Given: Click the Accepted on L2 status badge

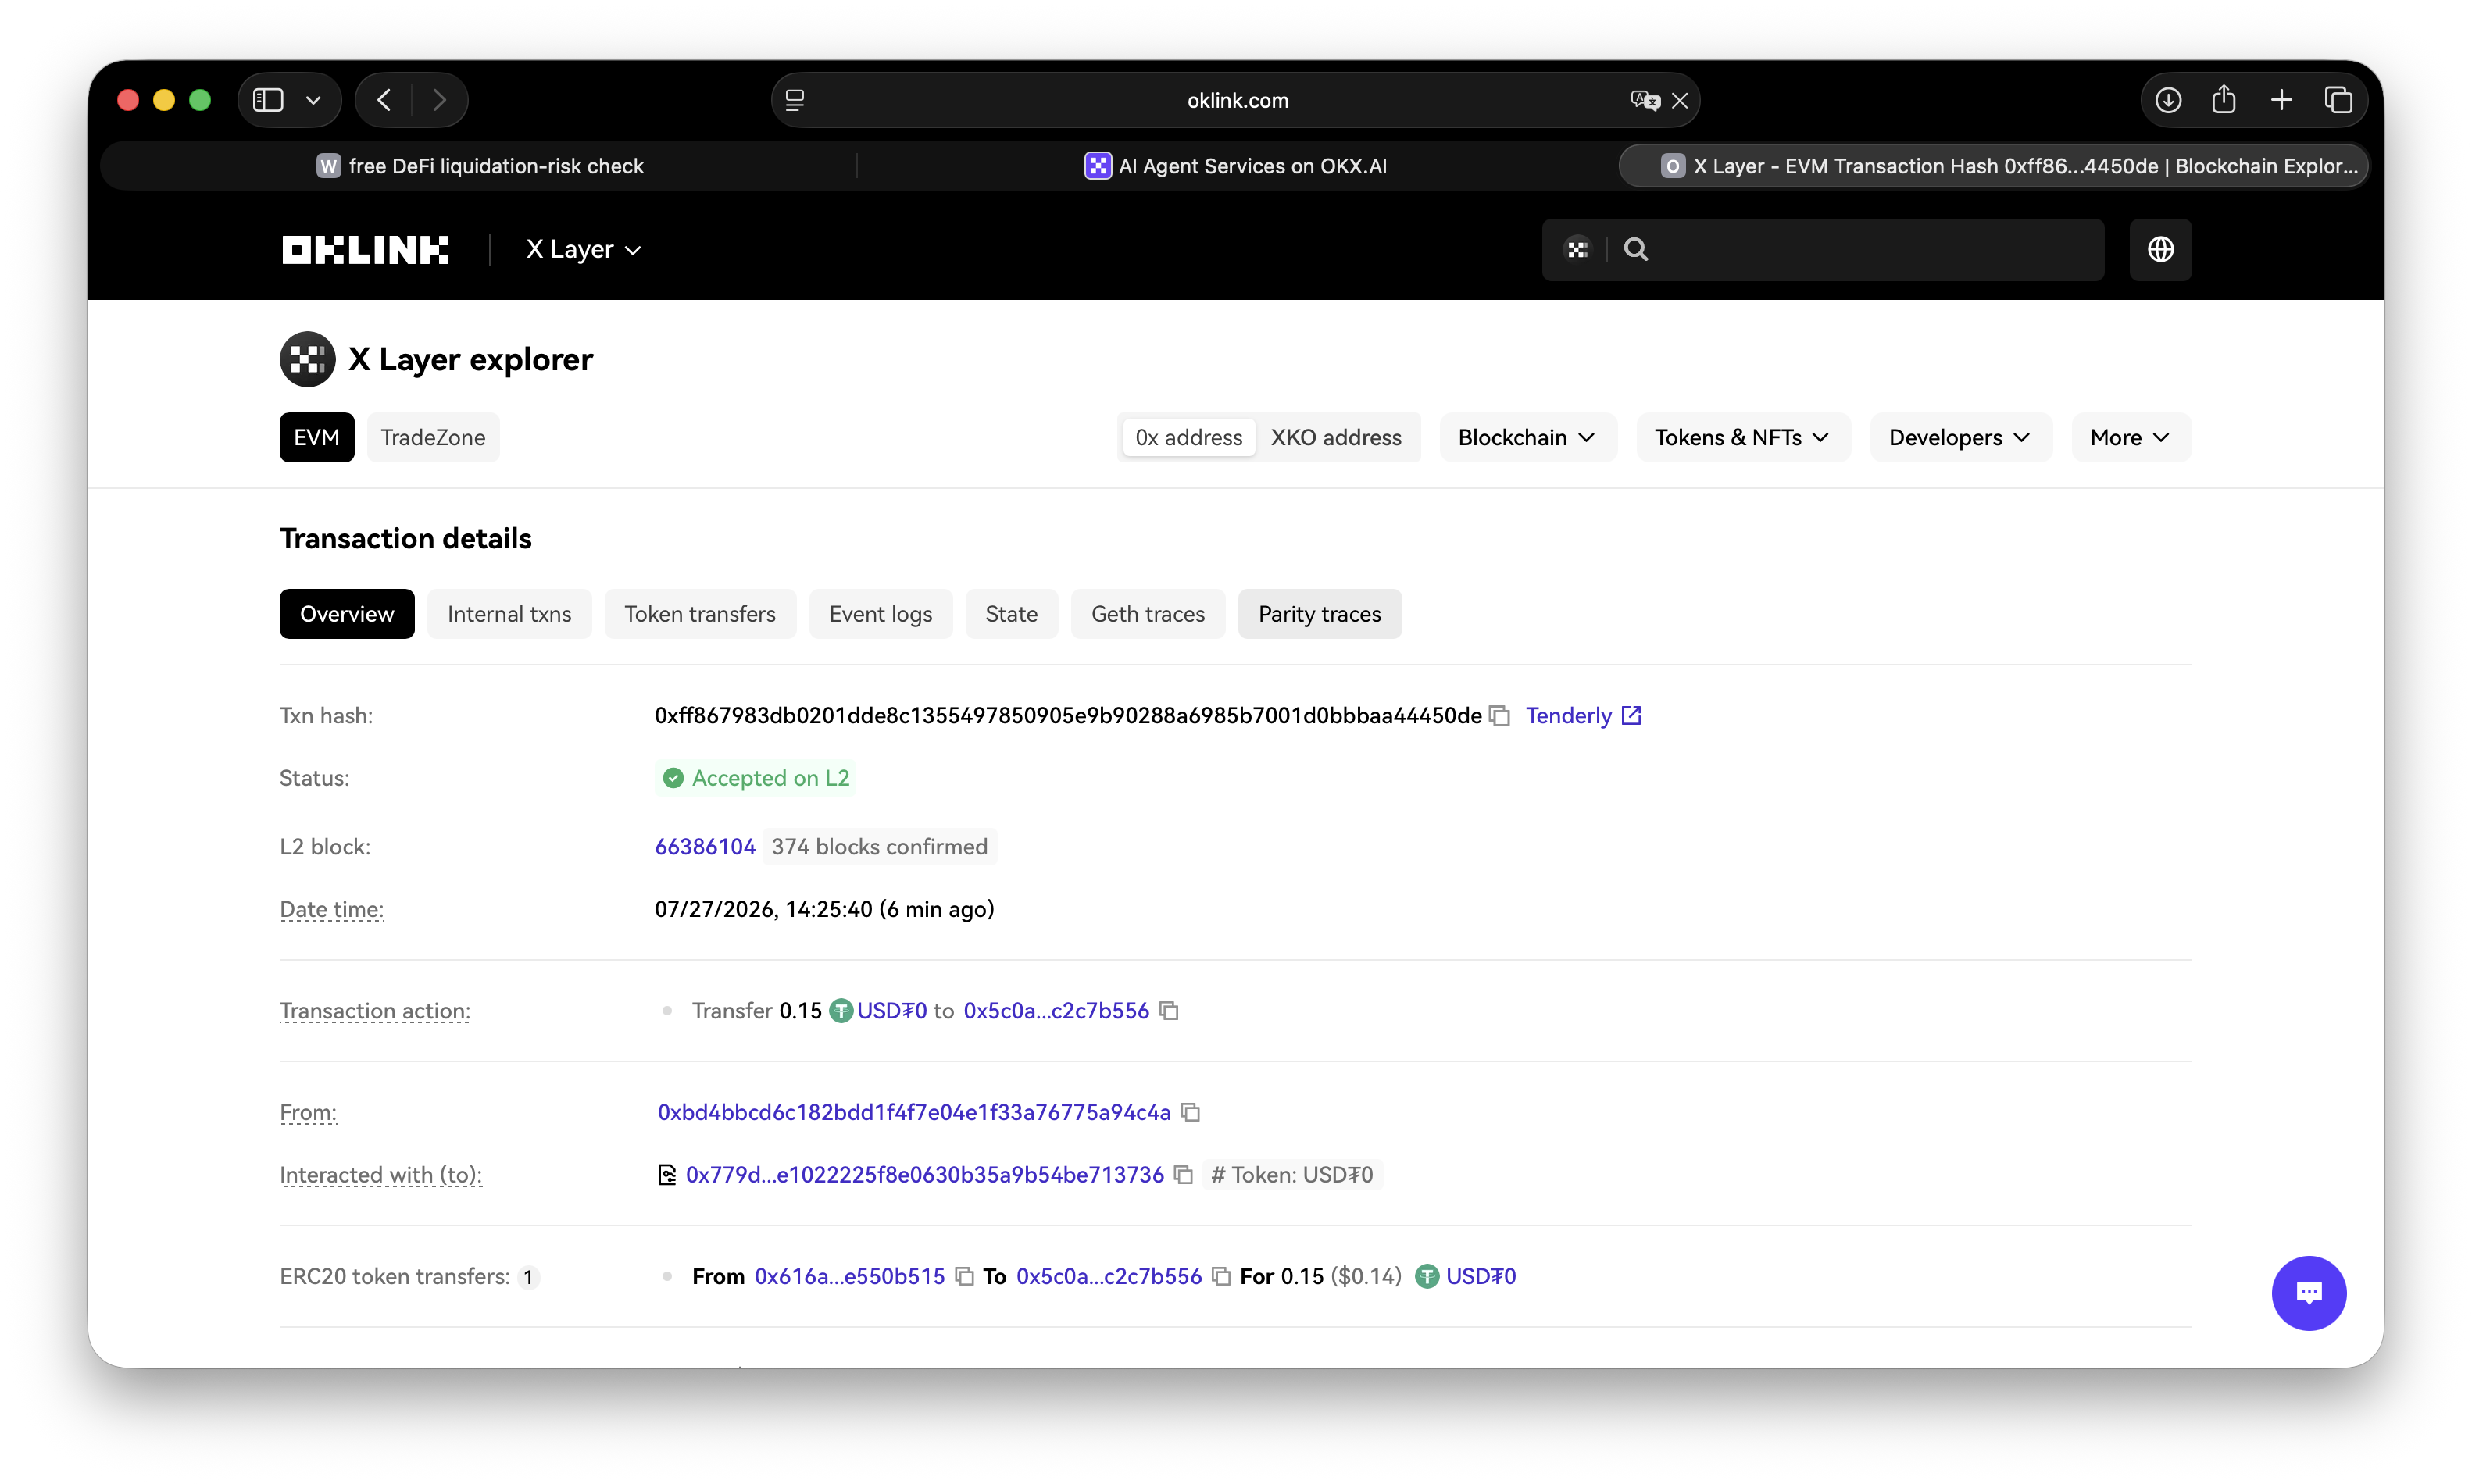Looking at the screenshot, I should point(756,778).
